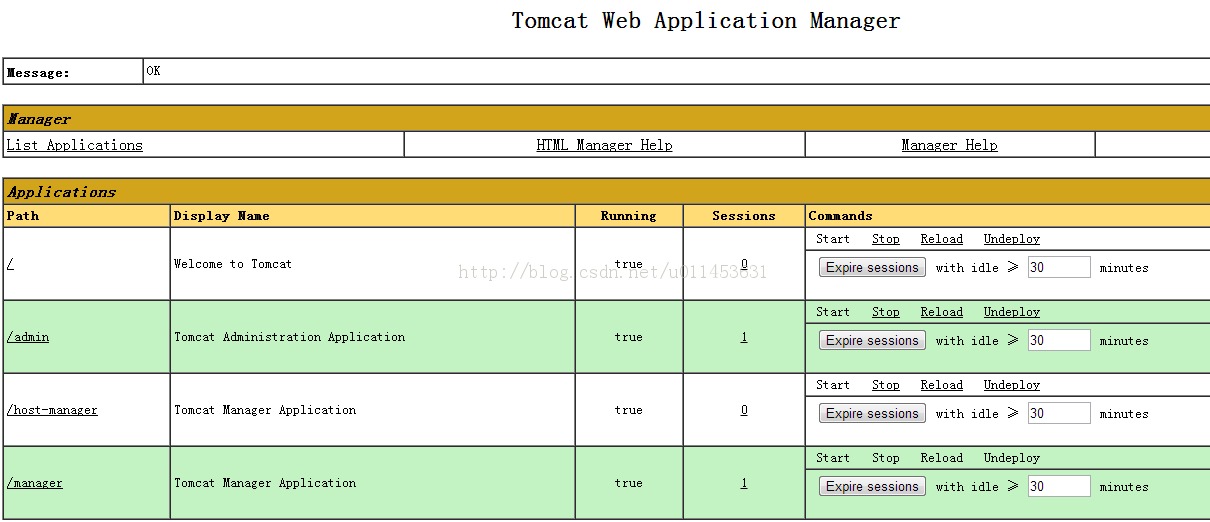Click the Sessions column header
This screenshot has height=522, width=1210.
(x=744, y=216)
